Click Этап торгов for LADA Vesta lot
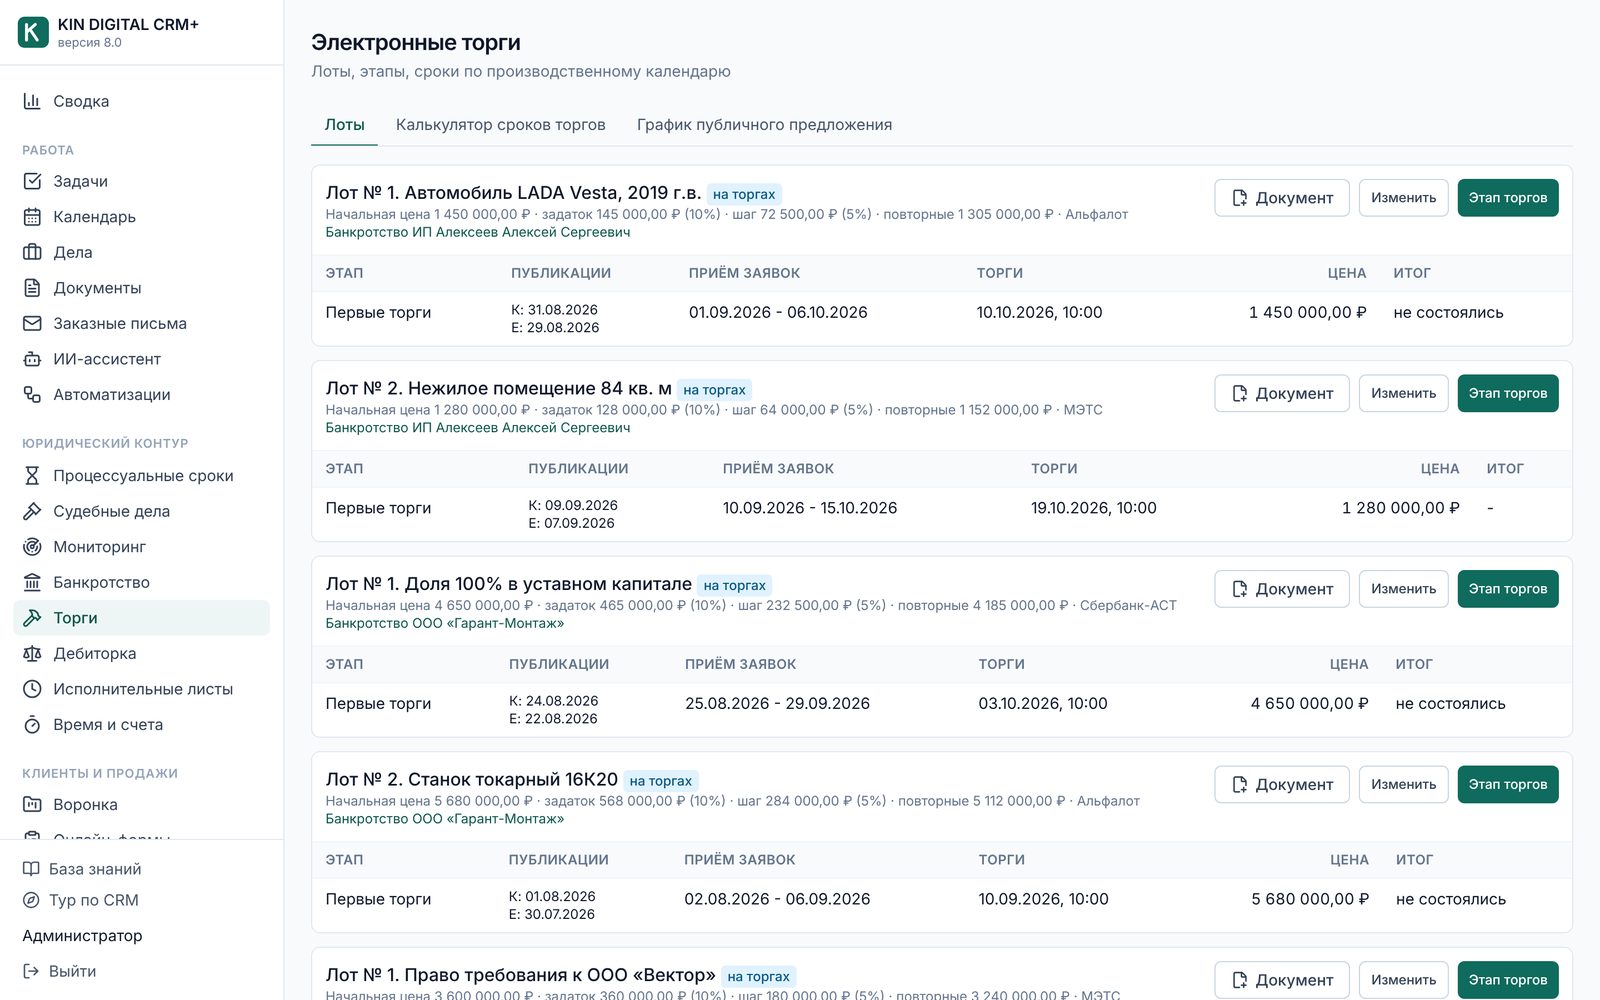1600x1000 pixels. pos(1507,198)
